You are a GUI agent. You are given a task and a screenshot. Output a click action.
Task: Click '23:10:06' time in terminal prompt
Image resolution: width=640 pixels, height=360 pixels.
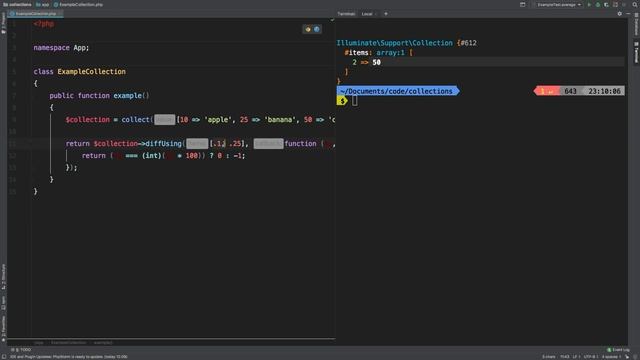(604, 91)
